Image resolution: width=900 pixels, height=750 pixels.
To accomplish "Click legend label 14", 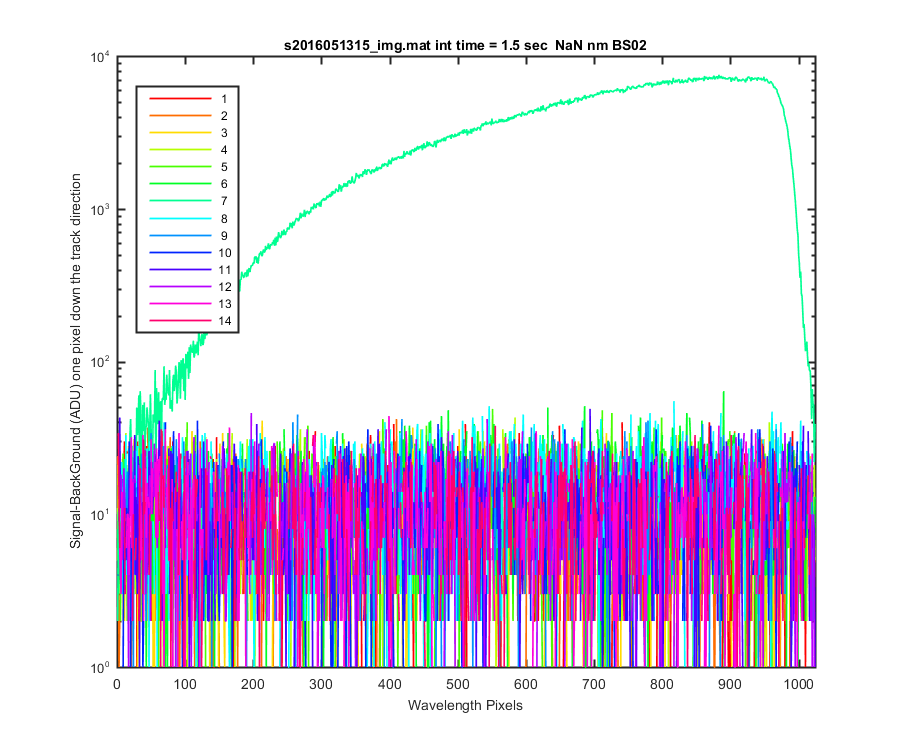I will click(x=225, y=321).
